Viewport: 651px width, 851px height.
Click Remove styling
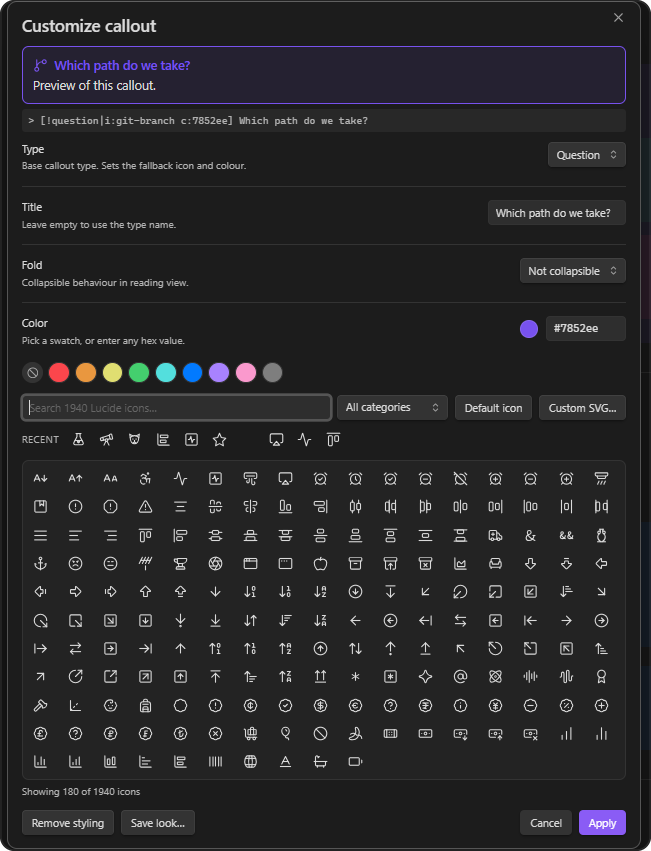click(x=68, y=823)
